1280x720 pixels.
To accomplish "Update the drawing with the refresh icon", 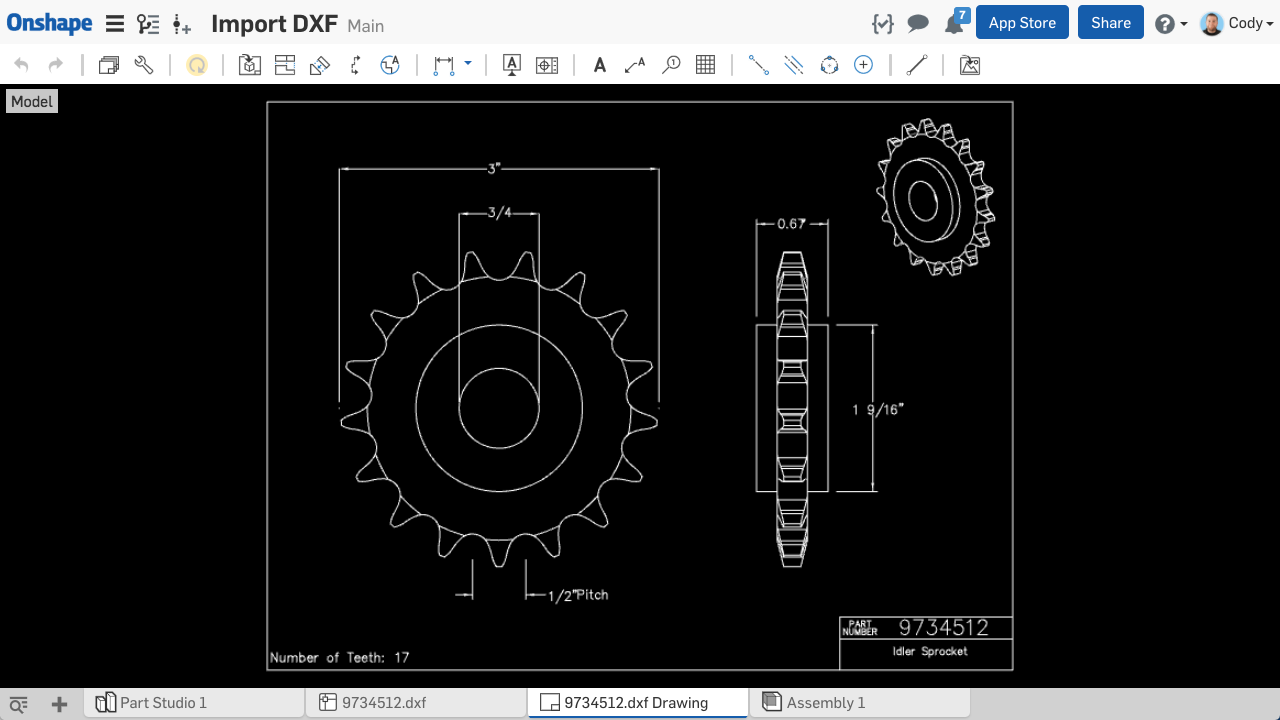I will click(x=197, y=64).
